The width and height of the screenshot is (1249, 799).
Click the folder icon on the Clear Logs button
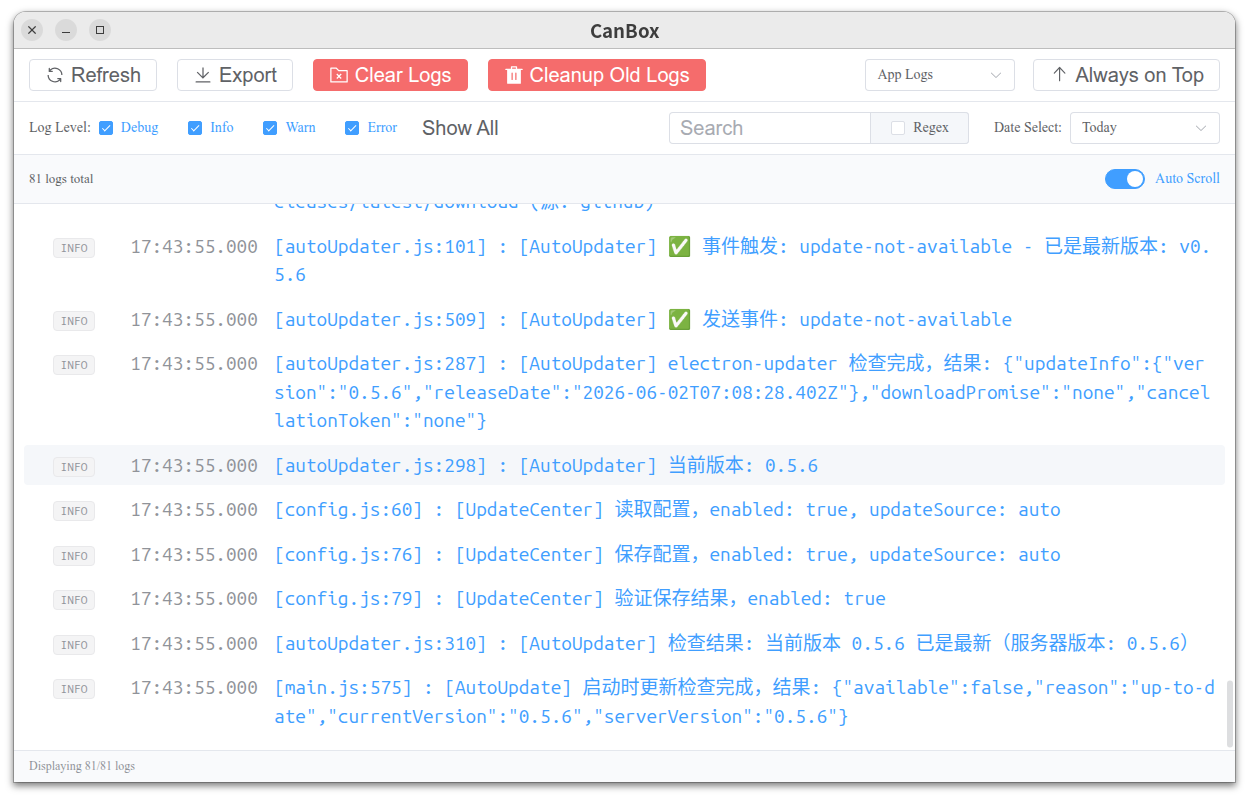[338, 75]
